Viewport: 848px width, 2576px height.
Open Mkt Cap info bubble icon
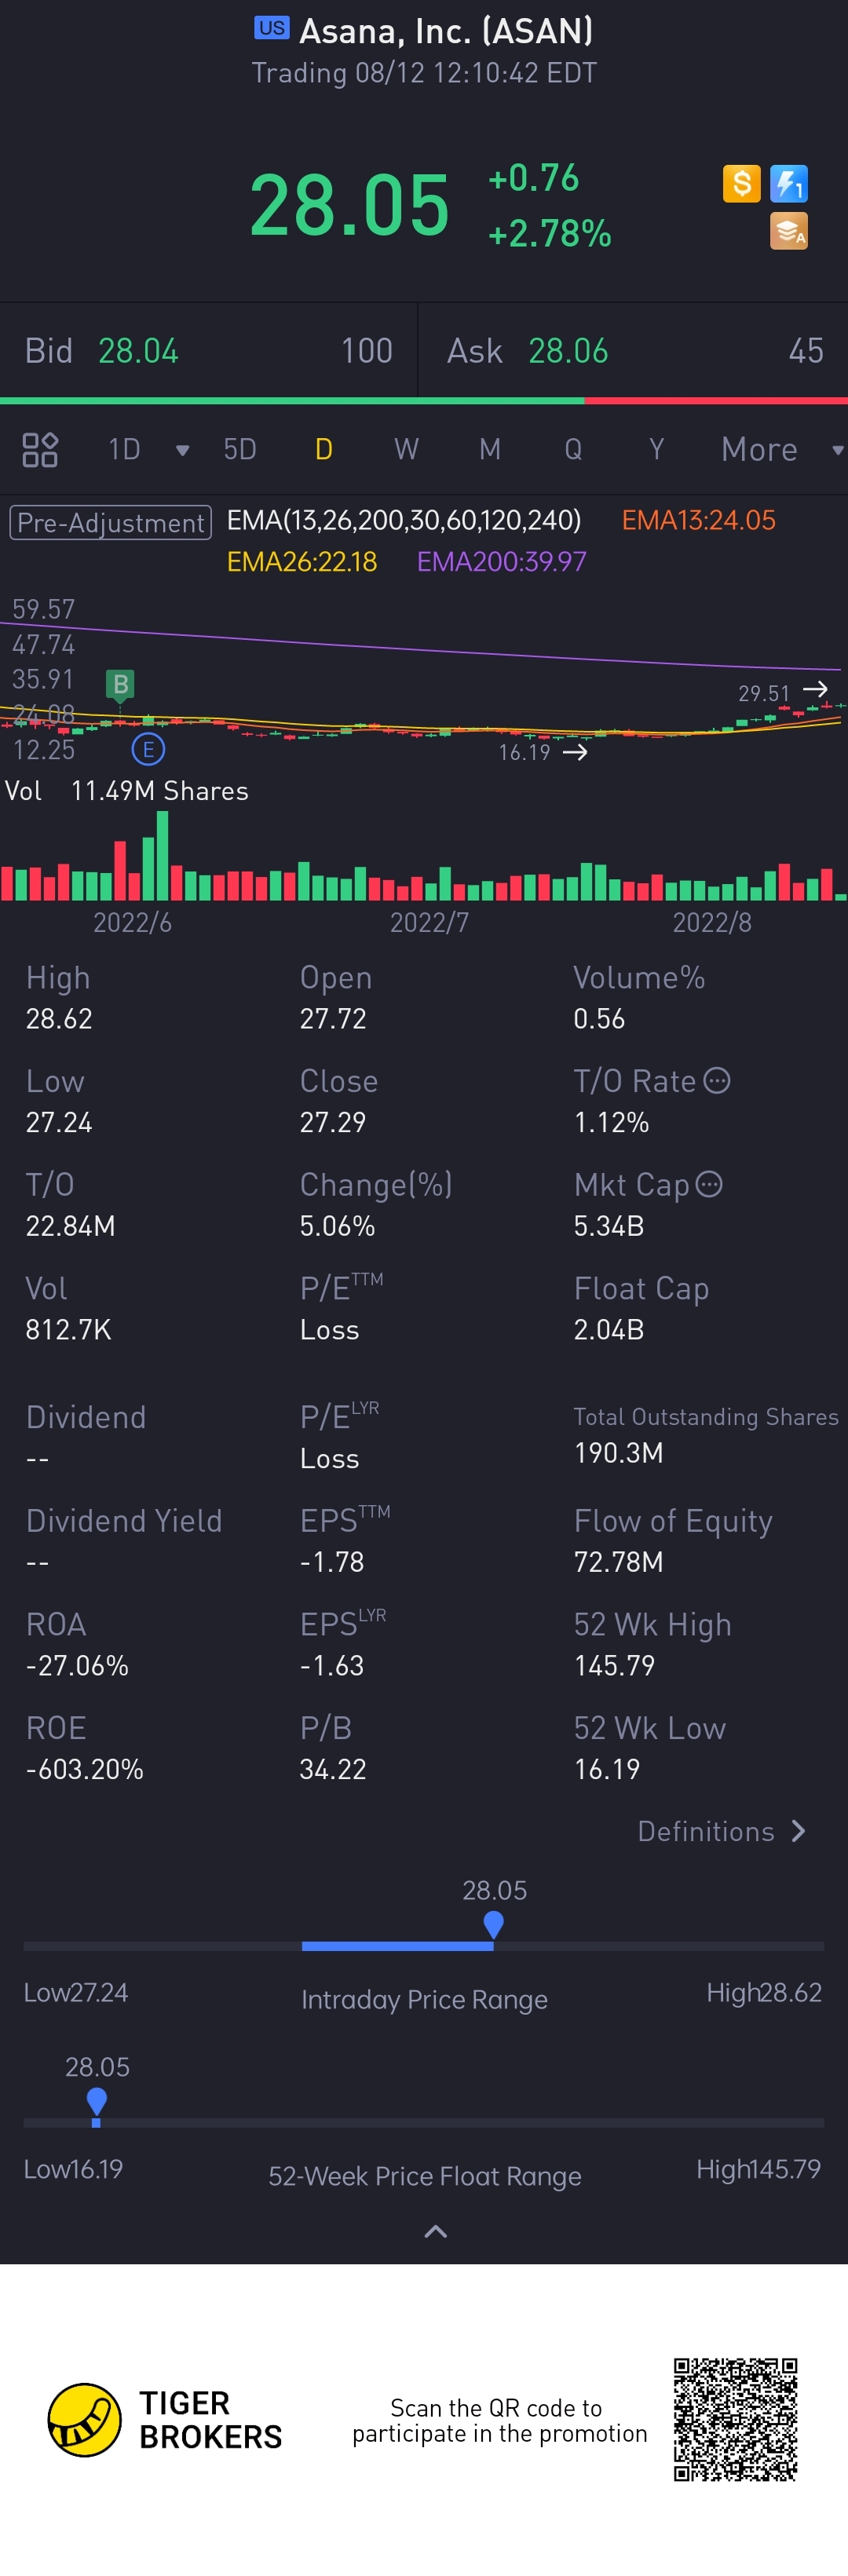pyautogui.click(x=709, y=1185)
